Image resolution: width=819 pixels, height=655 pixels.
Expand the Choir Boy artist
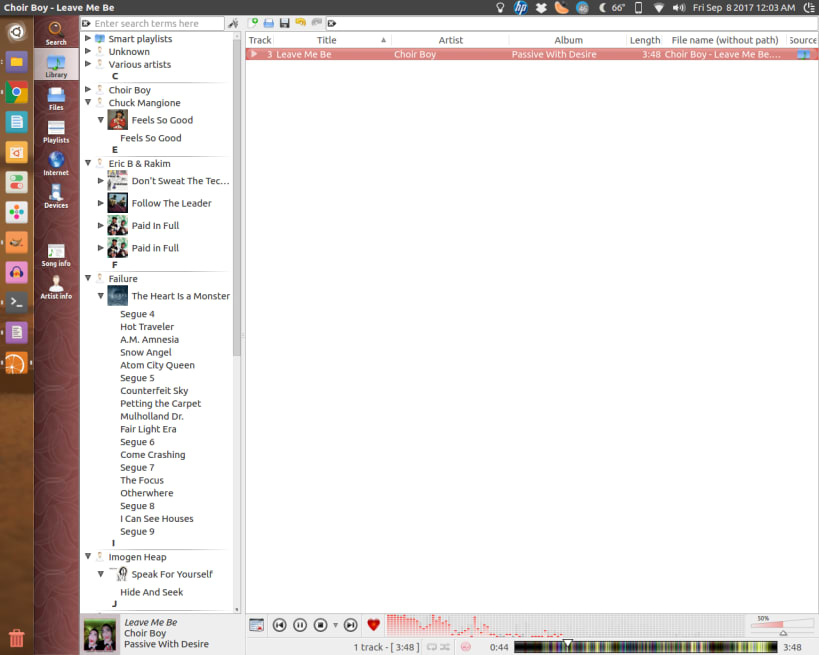click(x=88, y=89)
